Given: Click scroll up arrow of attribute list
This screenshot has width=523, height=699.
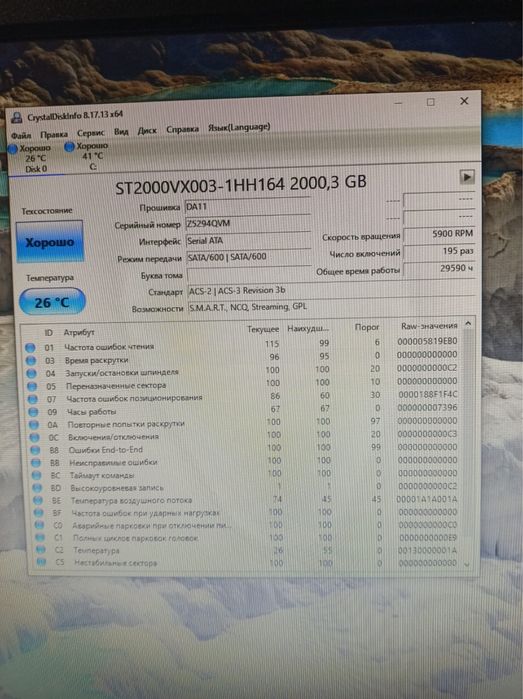Looking at the screenshot, I should [x=468, y=324].
